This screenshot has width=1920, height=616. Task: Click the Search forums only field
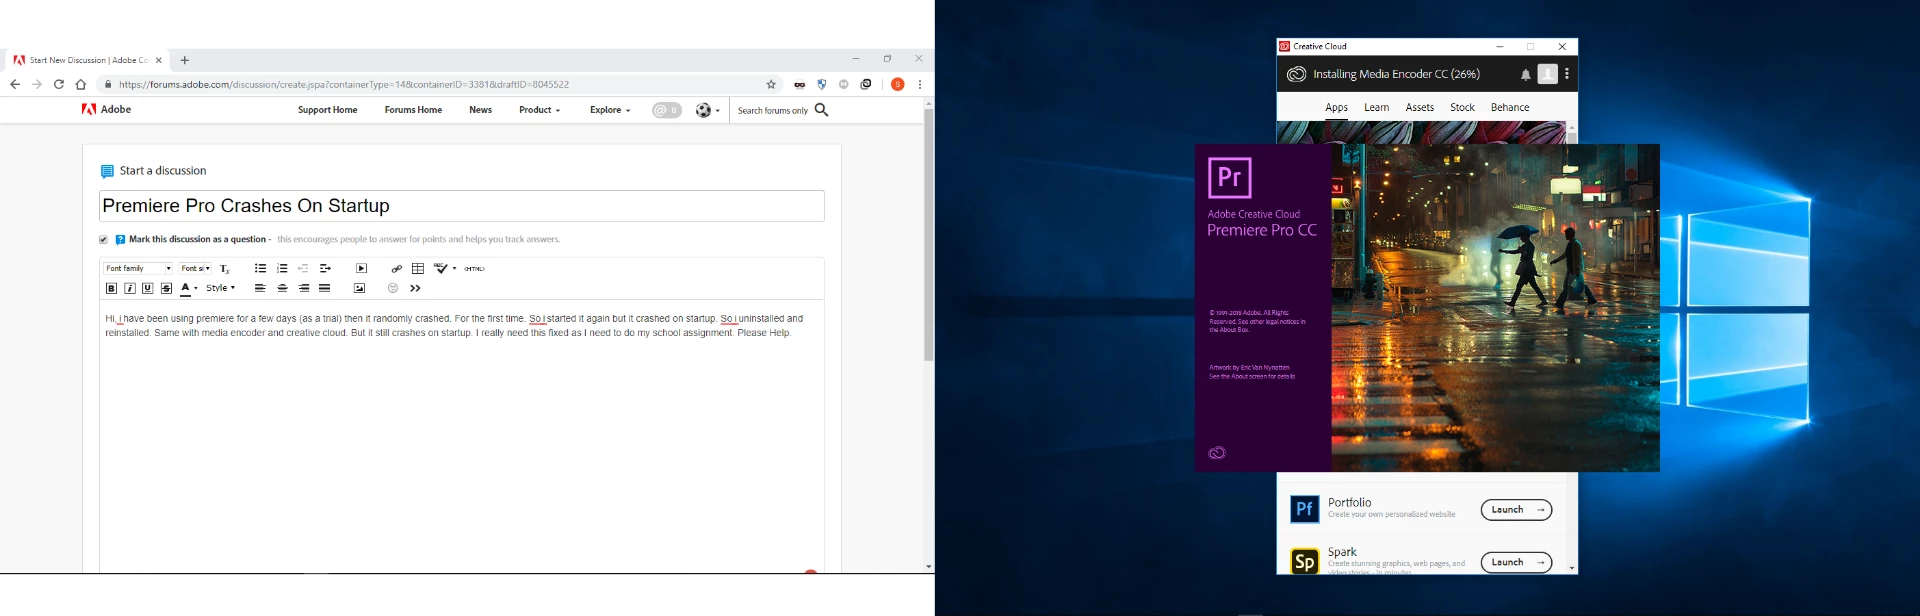click(772, 111)
